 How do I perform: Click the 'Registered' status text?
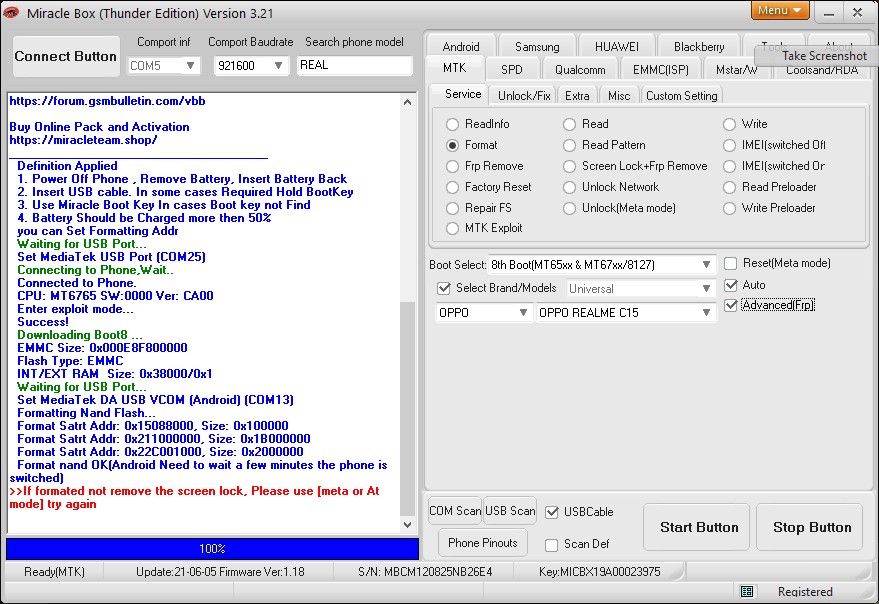point(805,591)
